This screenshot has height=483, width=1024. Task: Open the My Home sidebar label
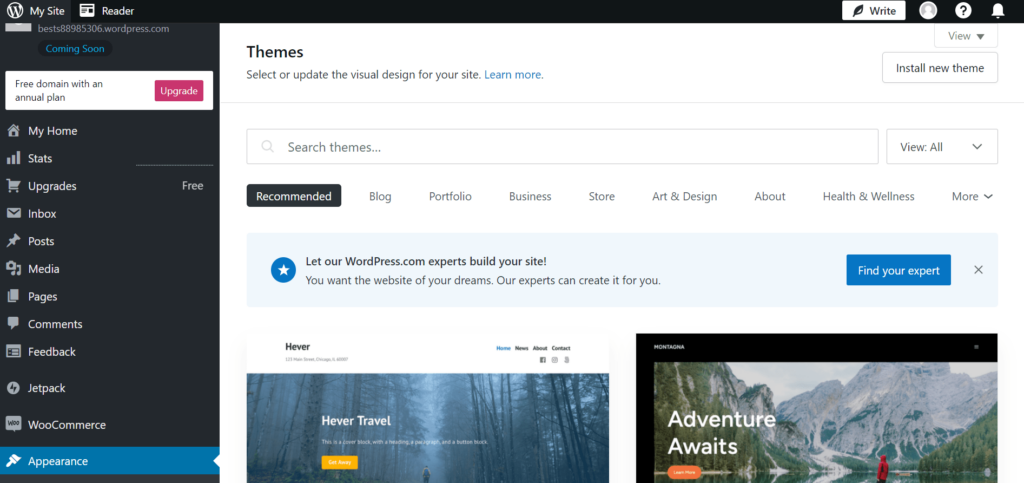[x=52, y=131]
